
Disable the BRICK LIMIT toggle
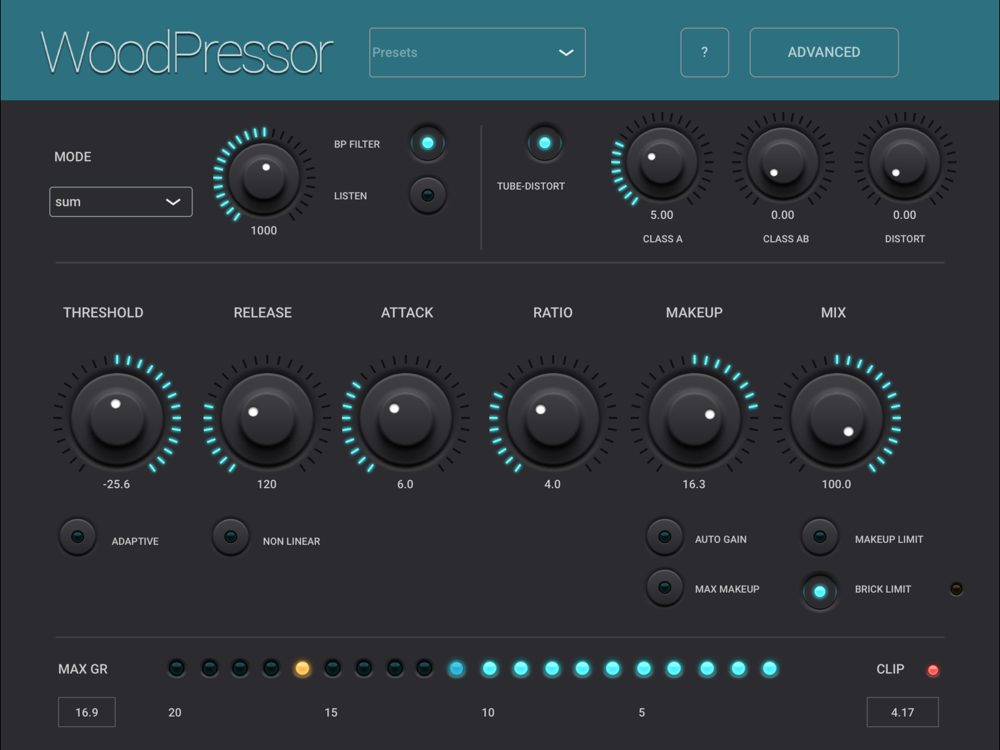click(x=820, y=591)
